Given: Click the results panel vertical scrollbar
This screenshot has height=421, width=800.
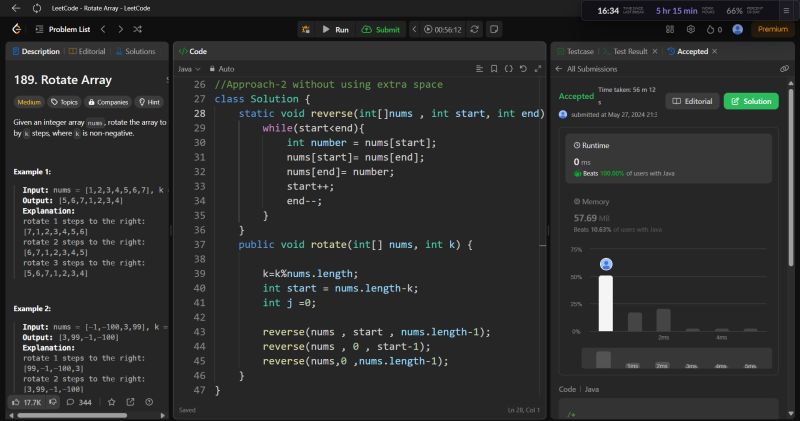Looking at the screenshot, I should point(791,176).
